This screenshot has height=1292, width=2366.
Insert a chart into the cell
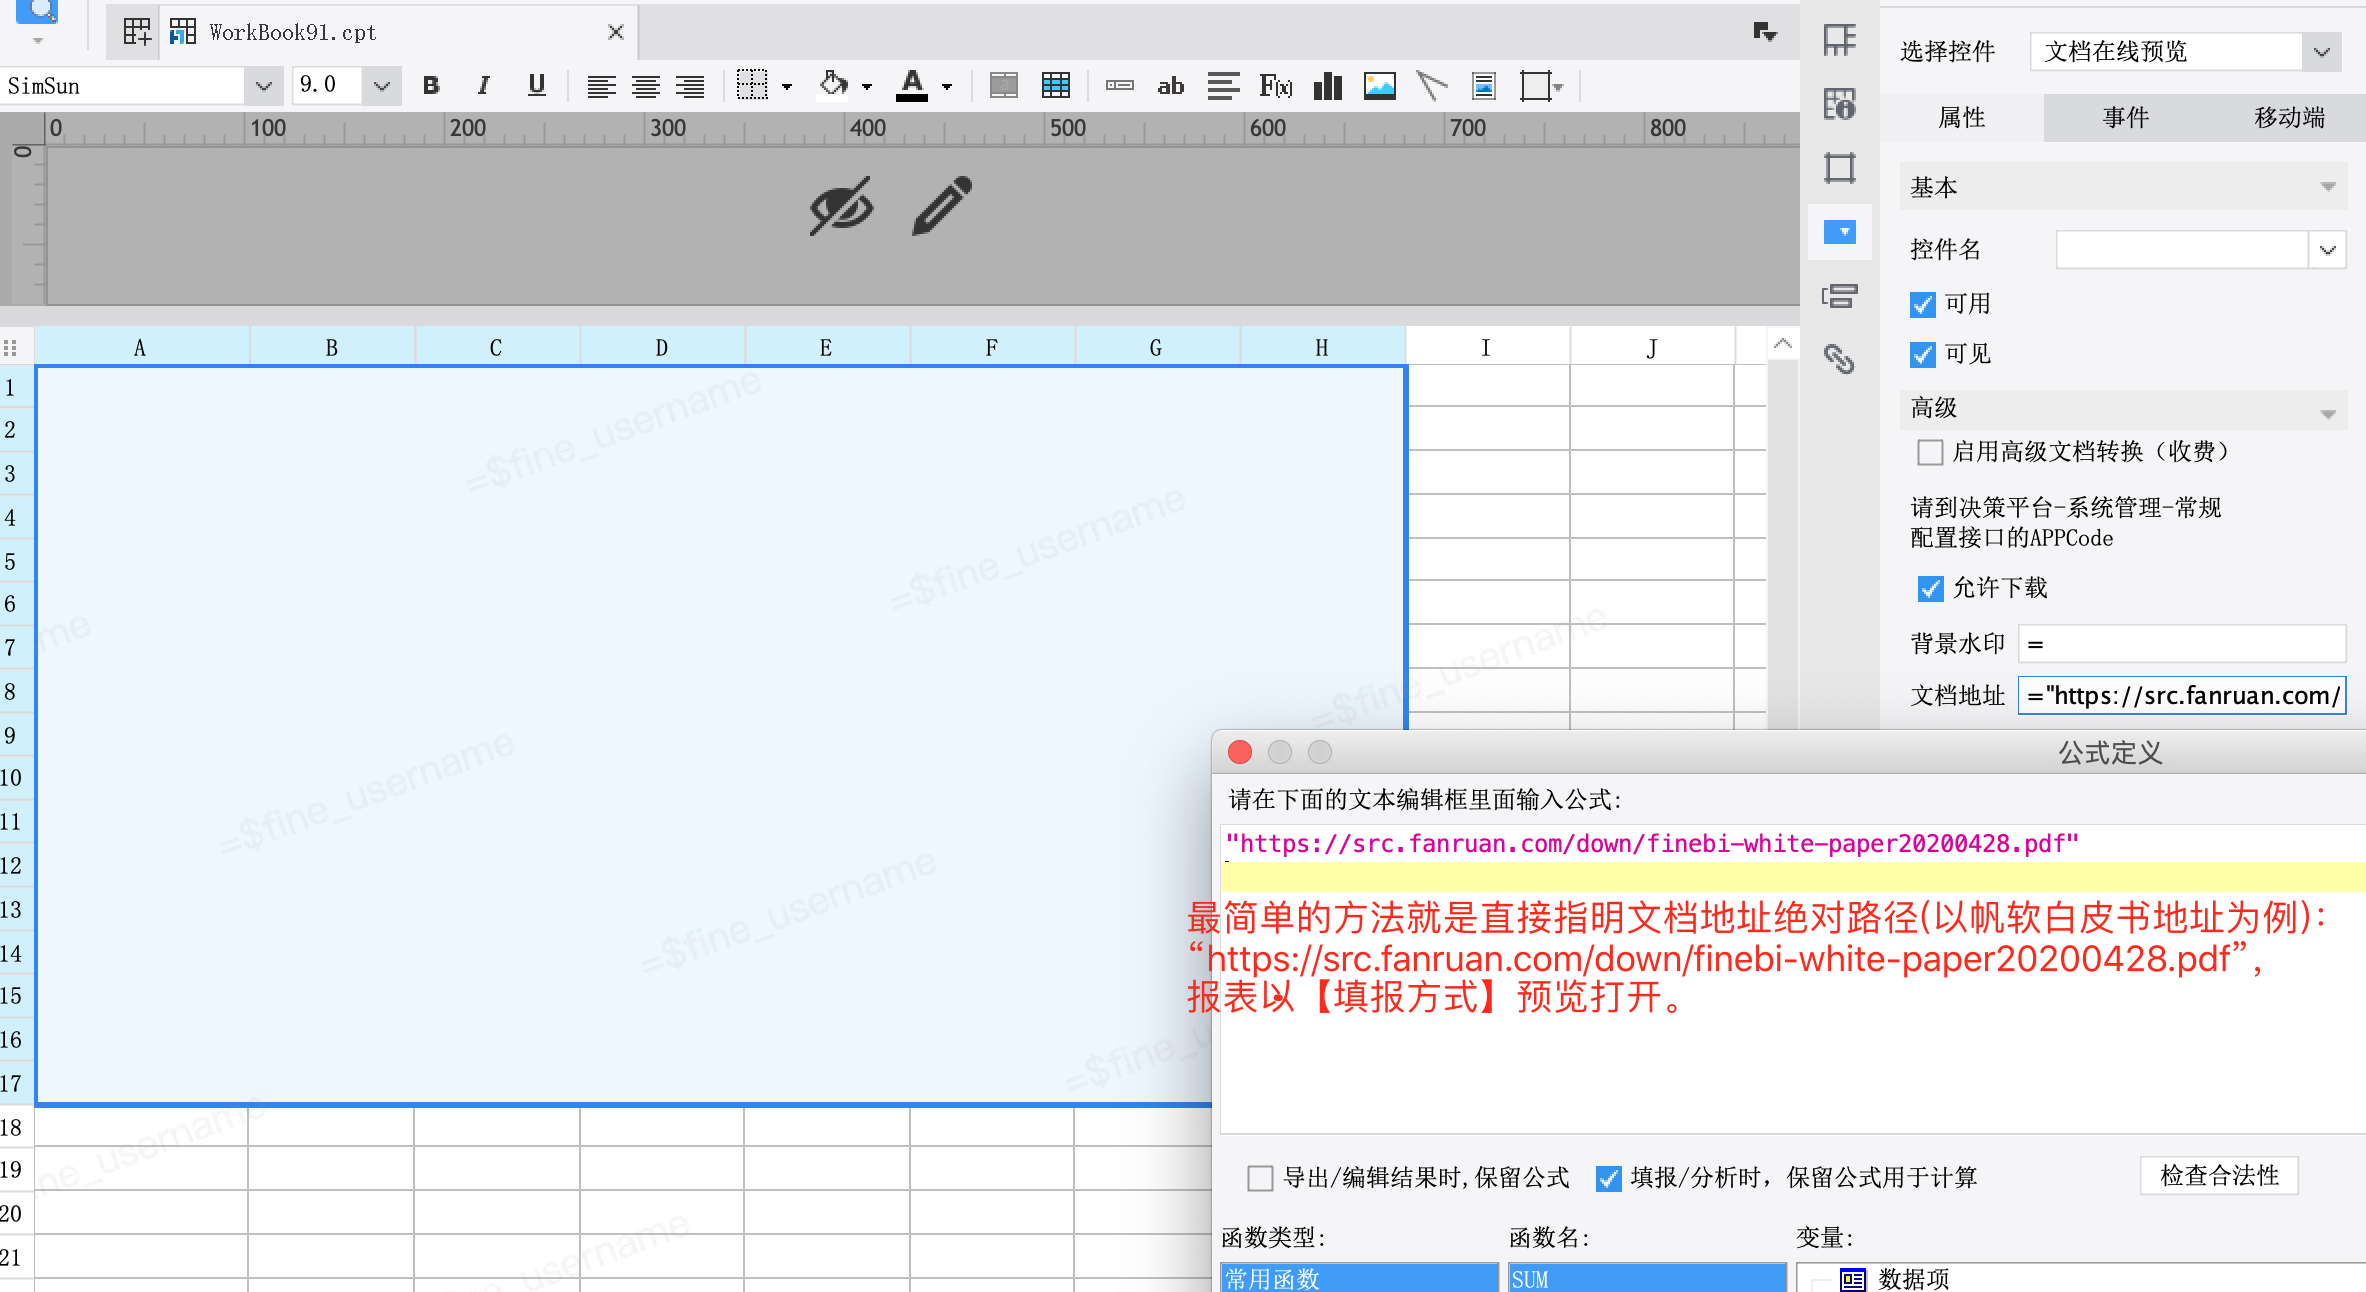click(x=1328, y=86)
